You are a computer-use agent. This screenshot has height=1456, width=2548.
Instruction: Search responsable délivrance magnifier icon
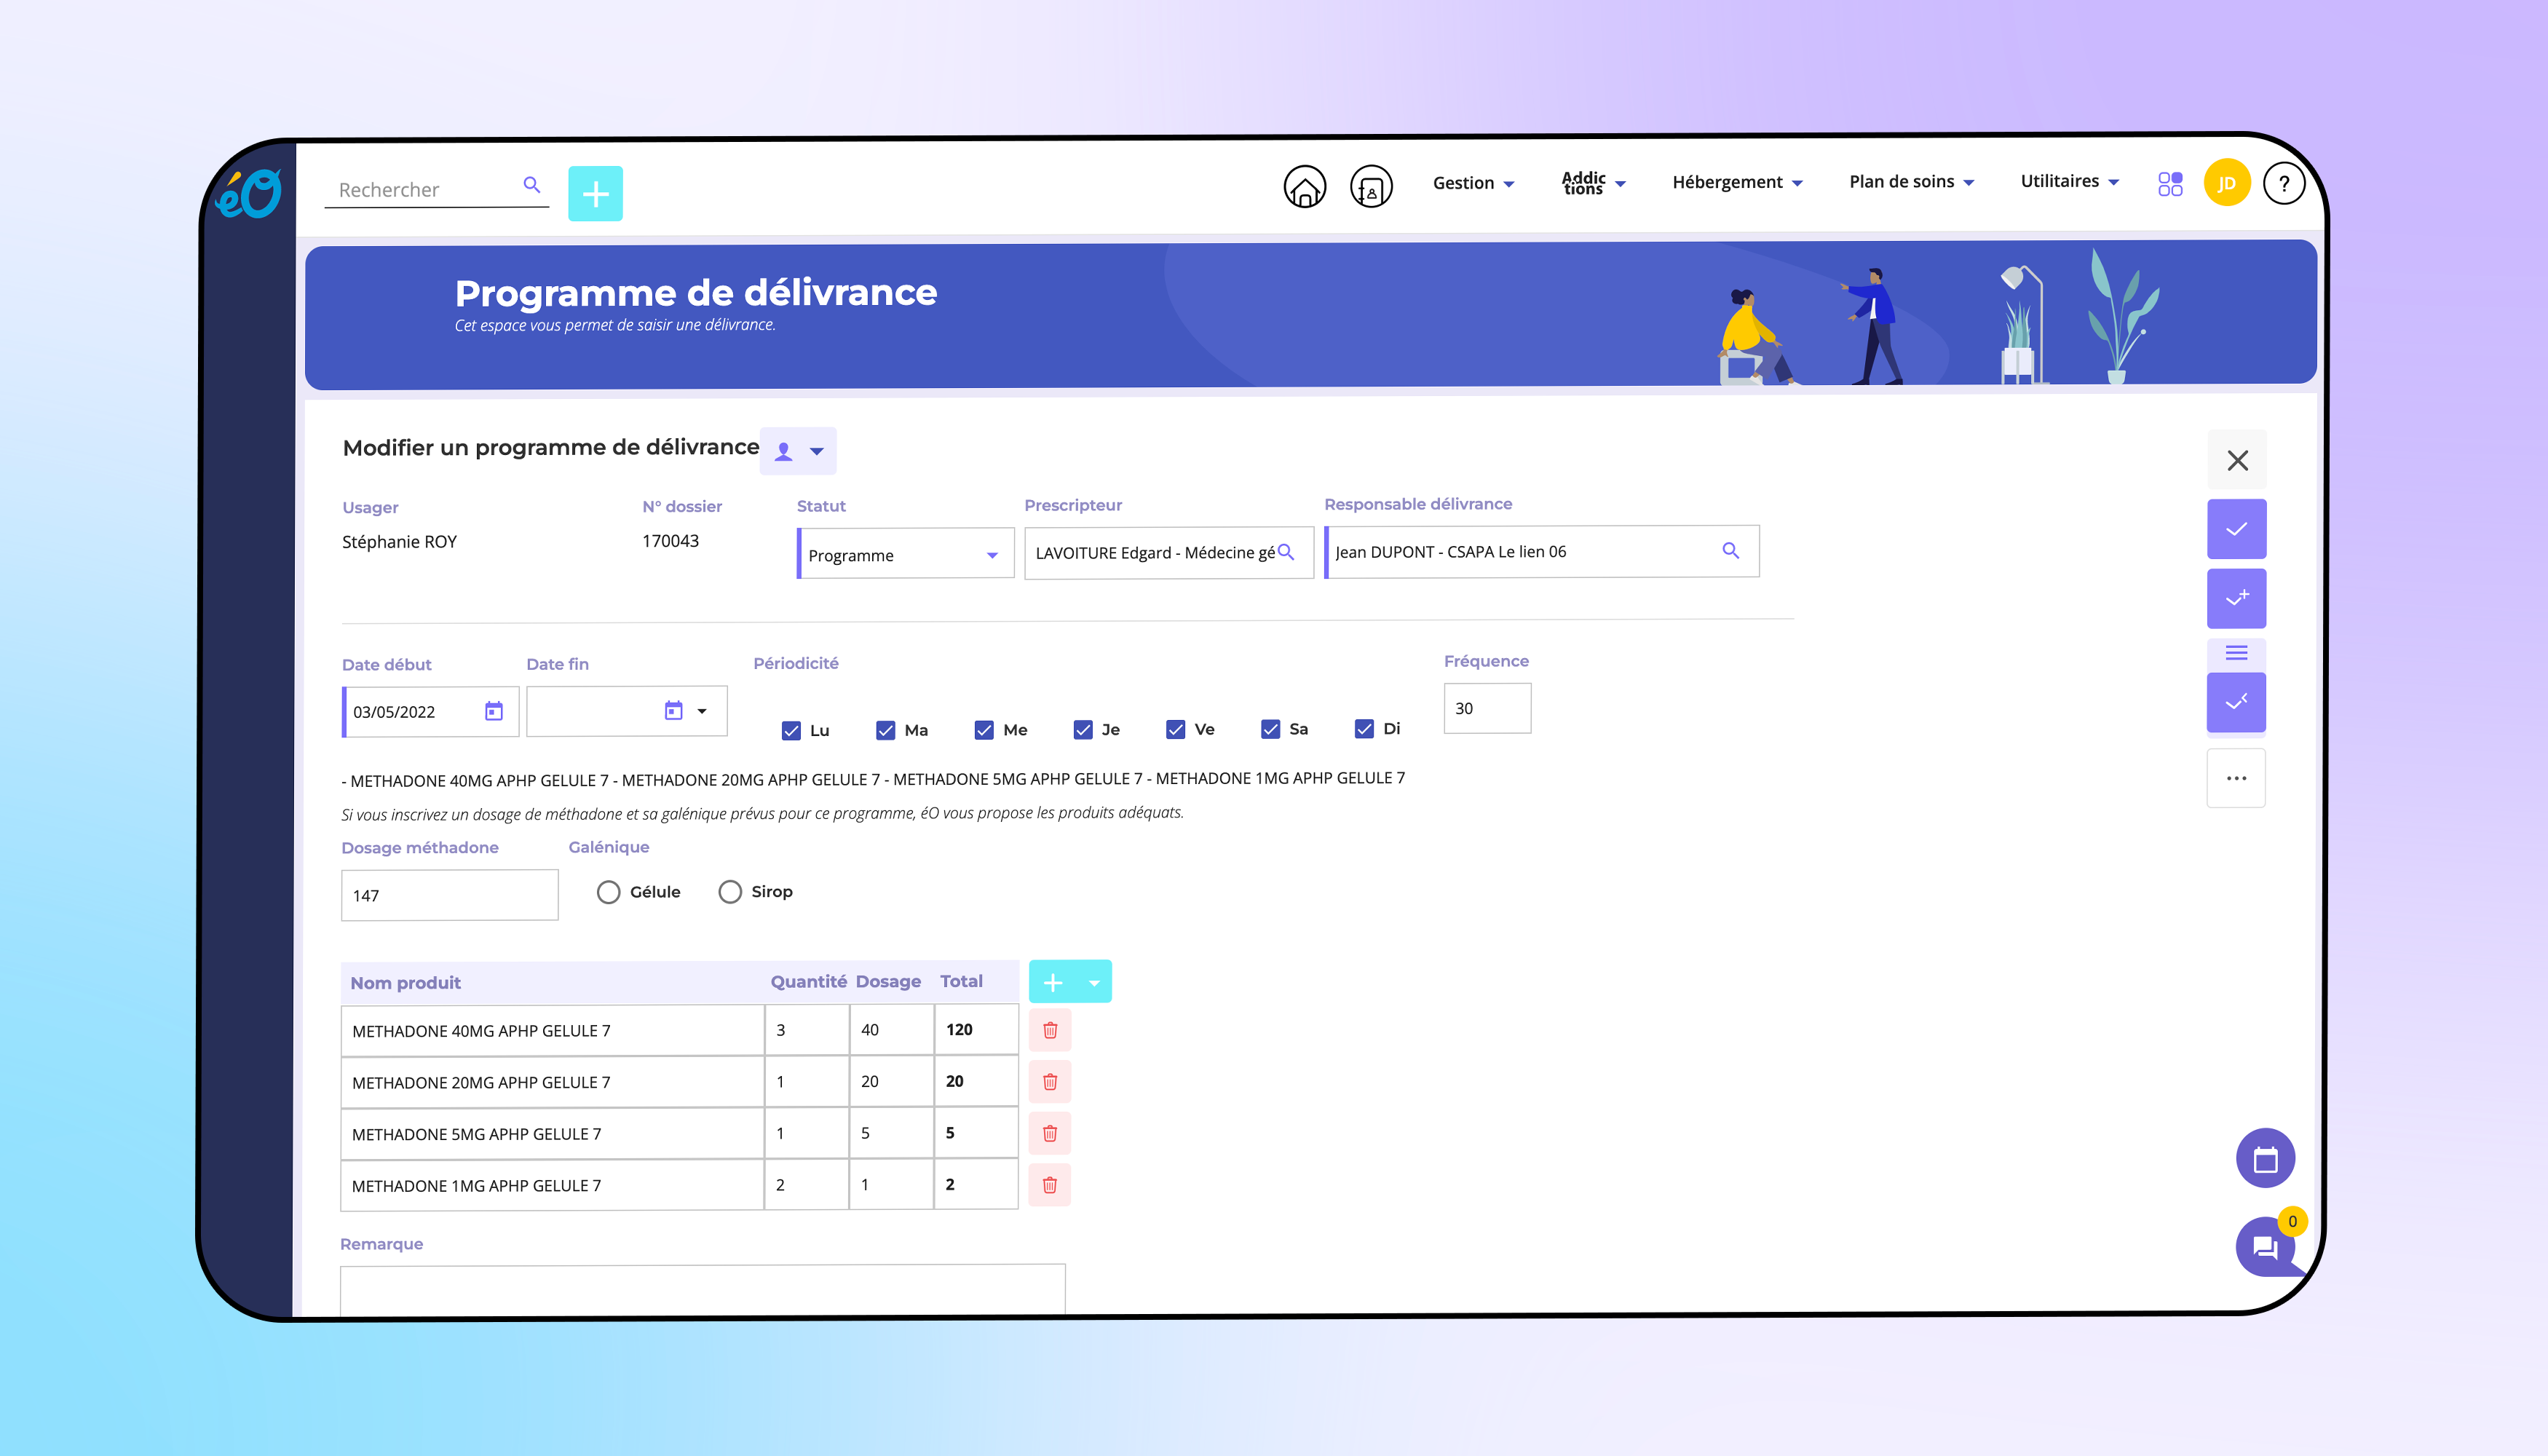click(x=1730, y=550)
